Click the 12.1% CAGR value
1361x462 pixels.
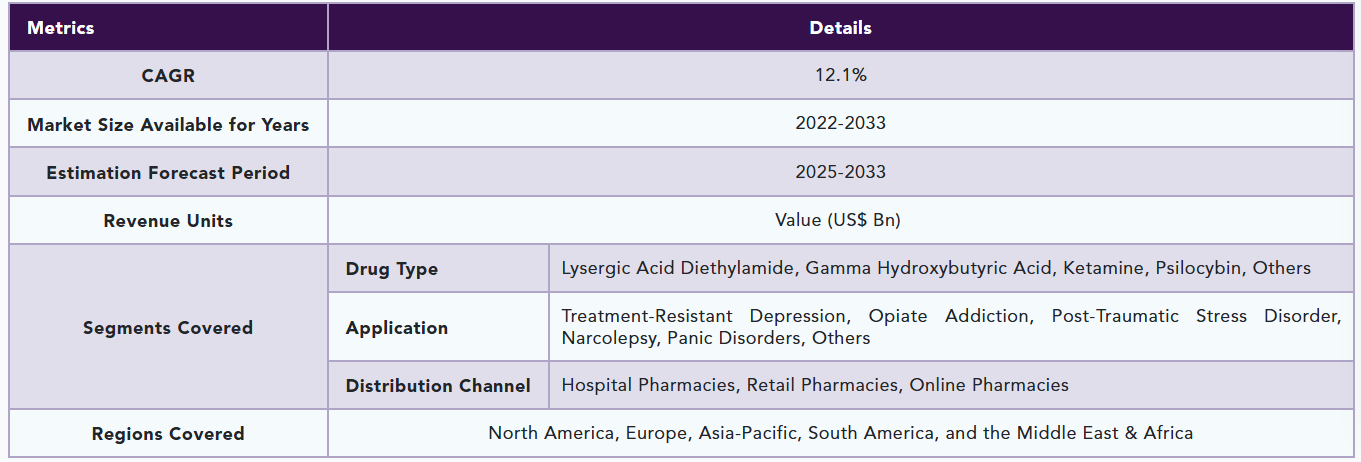840,75
